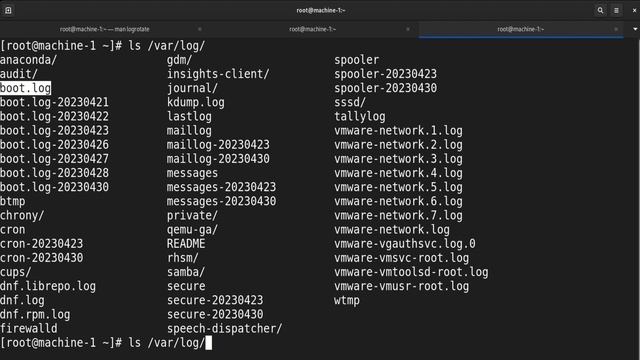This screenshot has height=360, width=640.
Task: Close the middle root@machine-1 tab
Action: pos(408,29)
